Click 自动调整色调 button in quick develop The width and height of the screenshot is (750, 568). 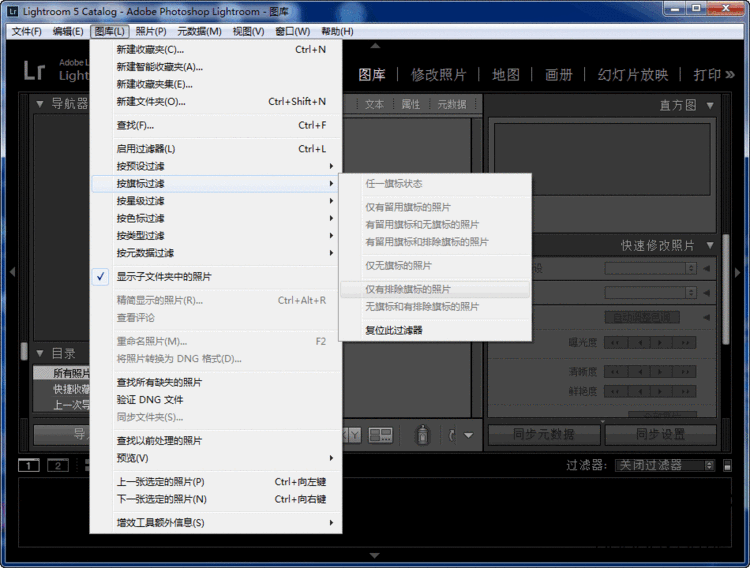[x=642, y=317]
